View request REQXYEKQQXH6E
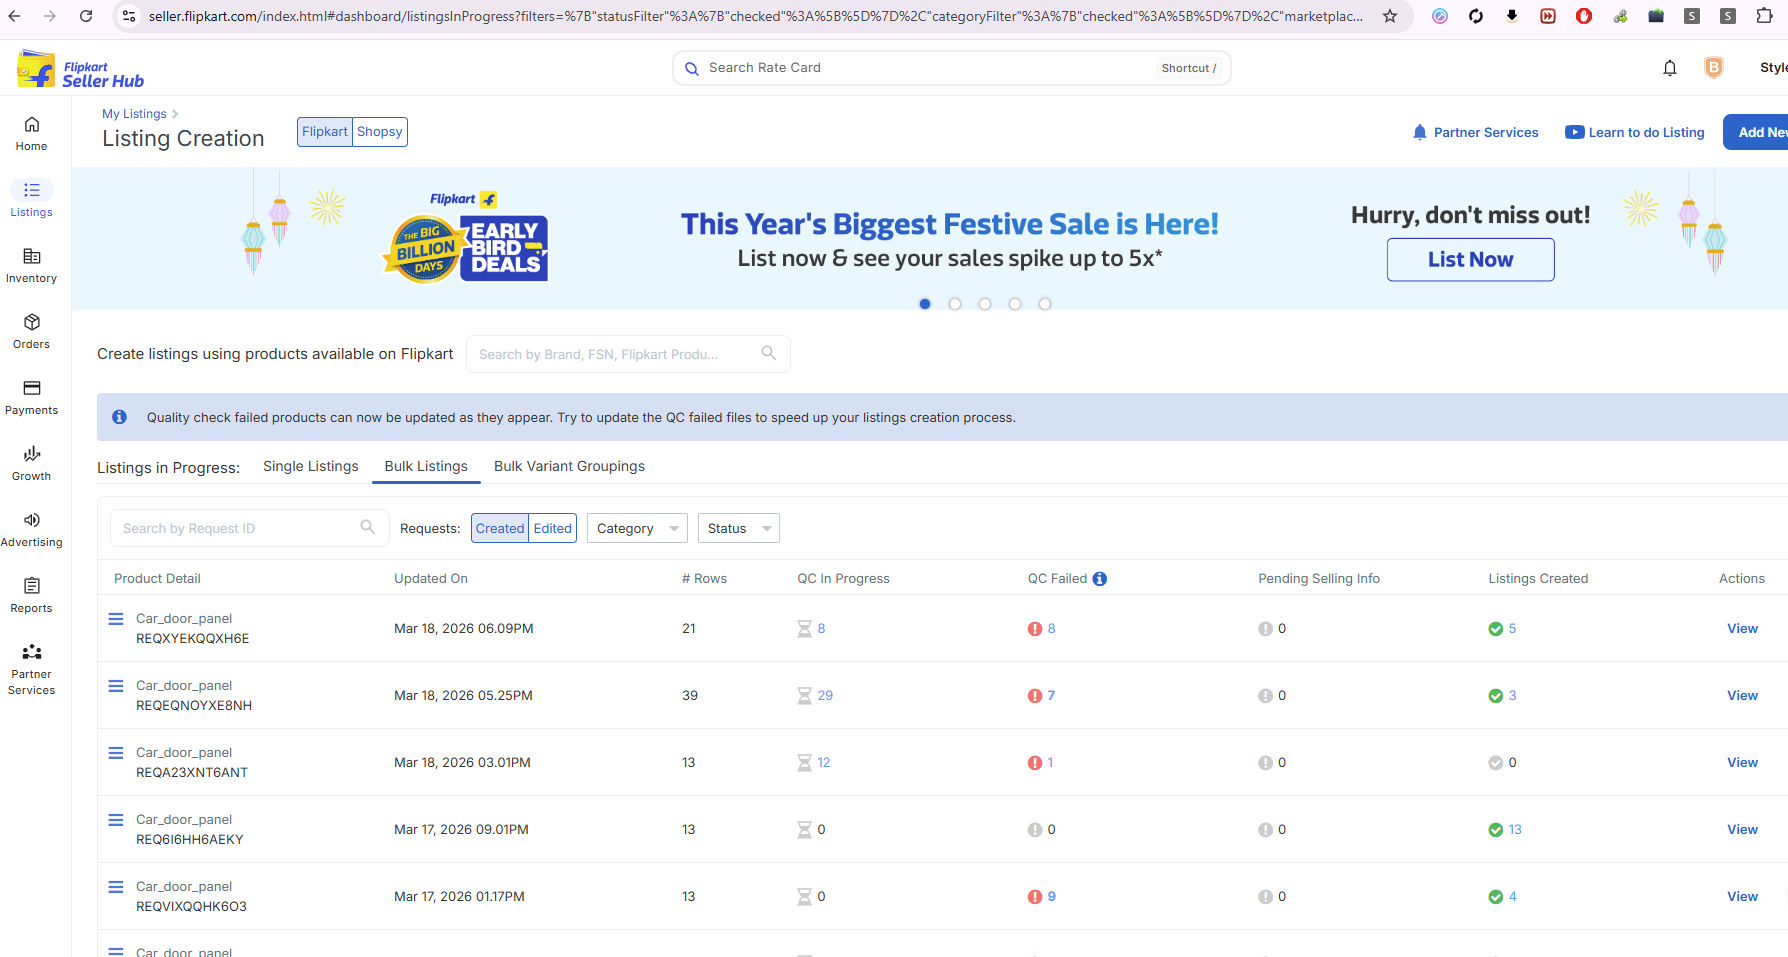 pos(1742,628)
